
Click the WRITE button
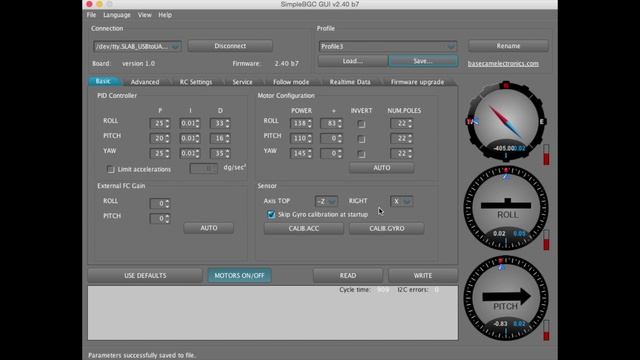point(423,276)
